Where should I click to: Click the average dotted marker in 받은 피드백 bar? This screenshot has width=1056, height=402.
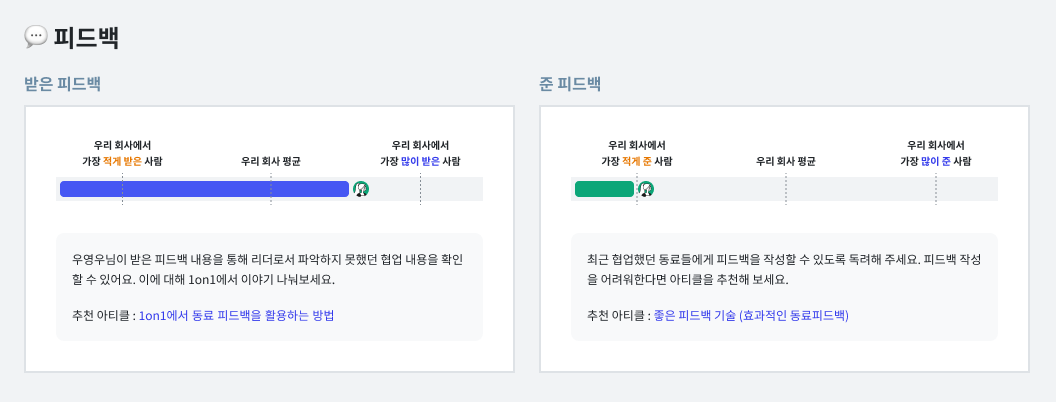[271, 189]
